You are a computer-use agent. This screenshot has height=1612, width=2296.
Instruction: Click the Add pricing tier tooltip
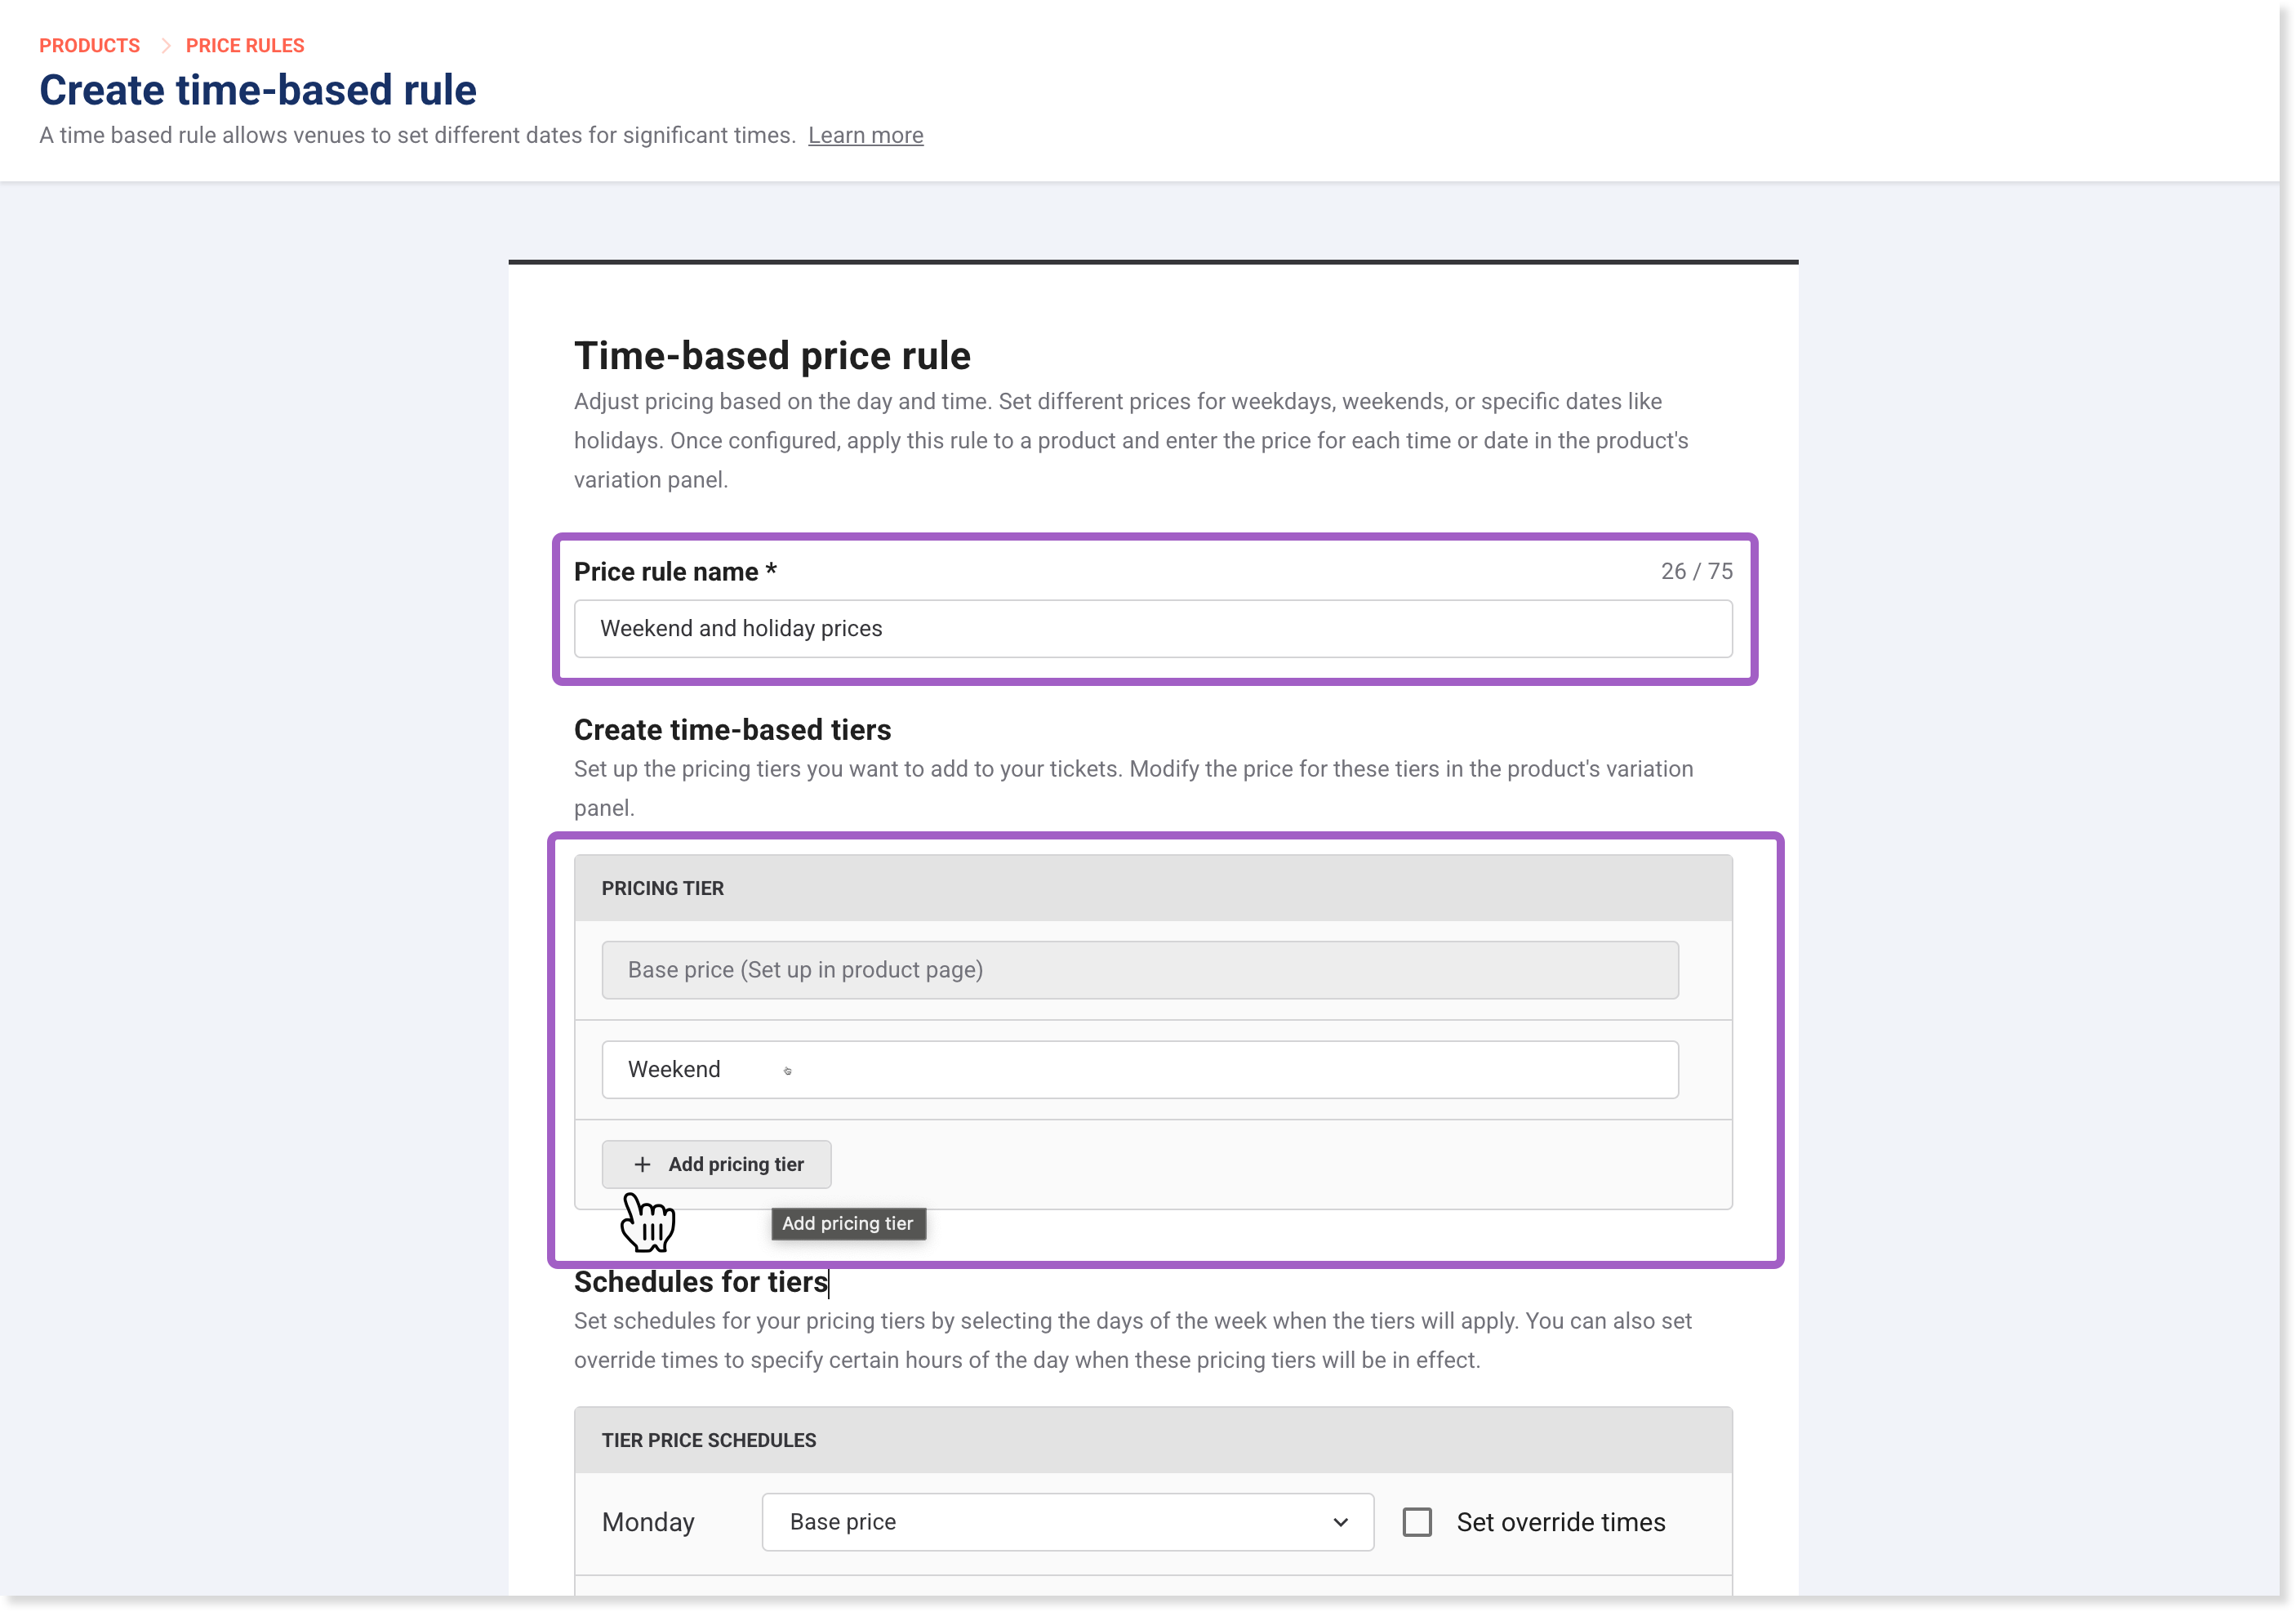848,1223
